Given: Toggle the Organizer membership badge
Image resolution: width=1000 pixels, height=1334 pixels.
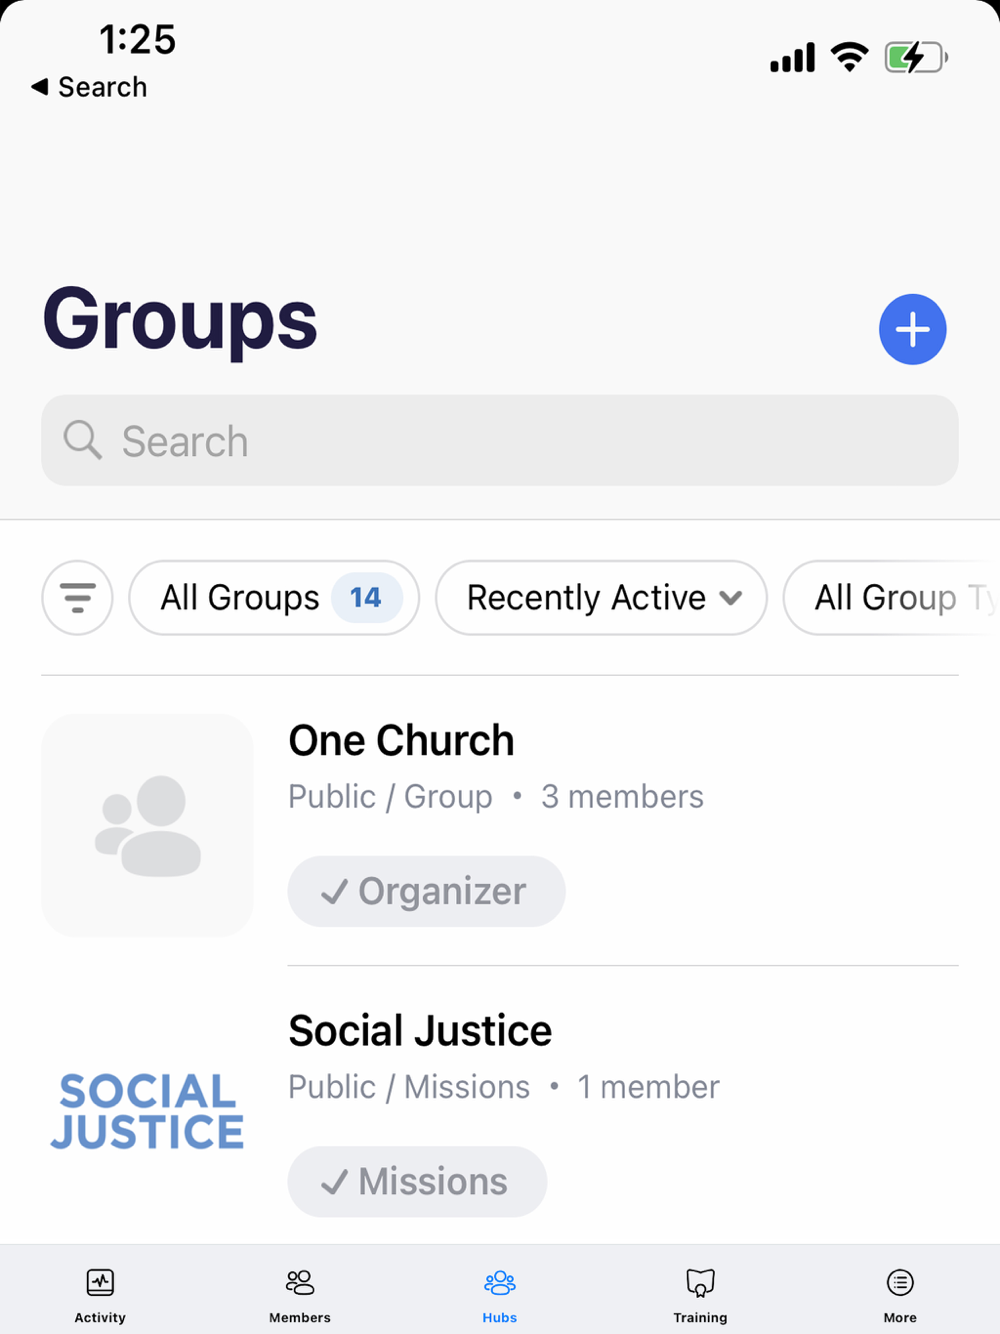Looking at the screenshot, I should coord(426,891).
